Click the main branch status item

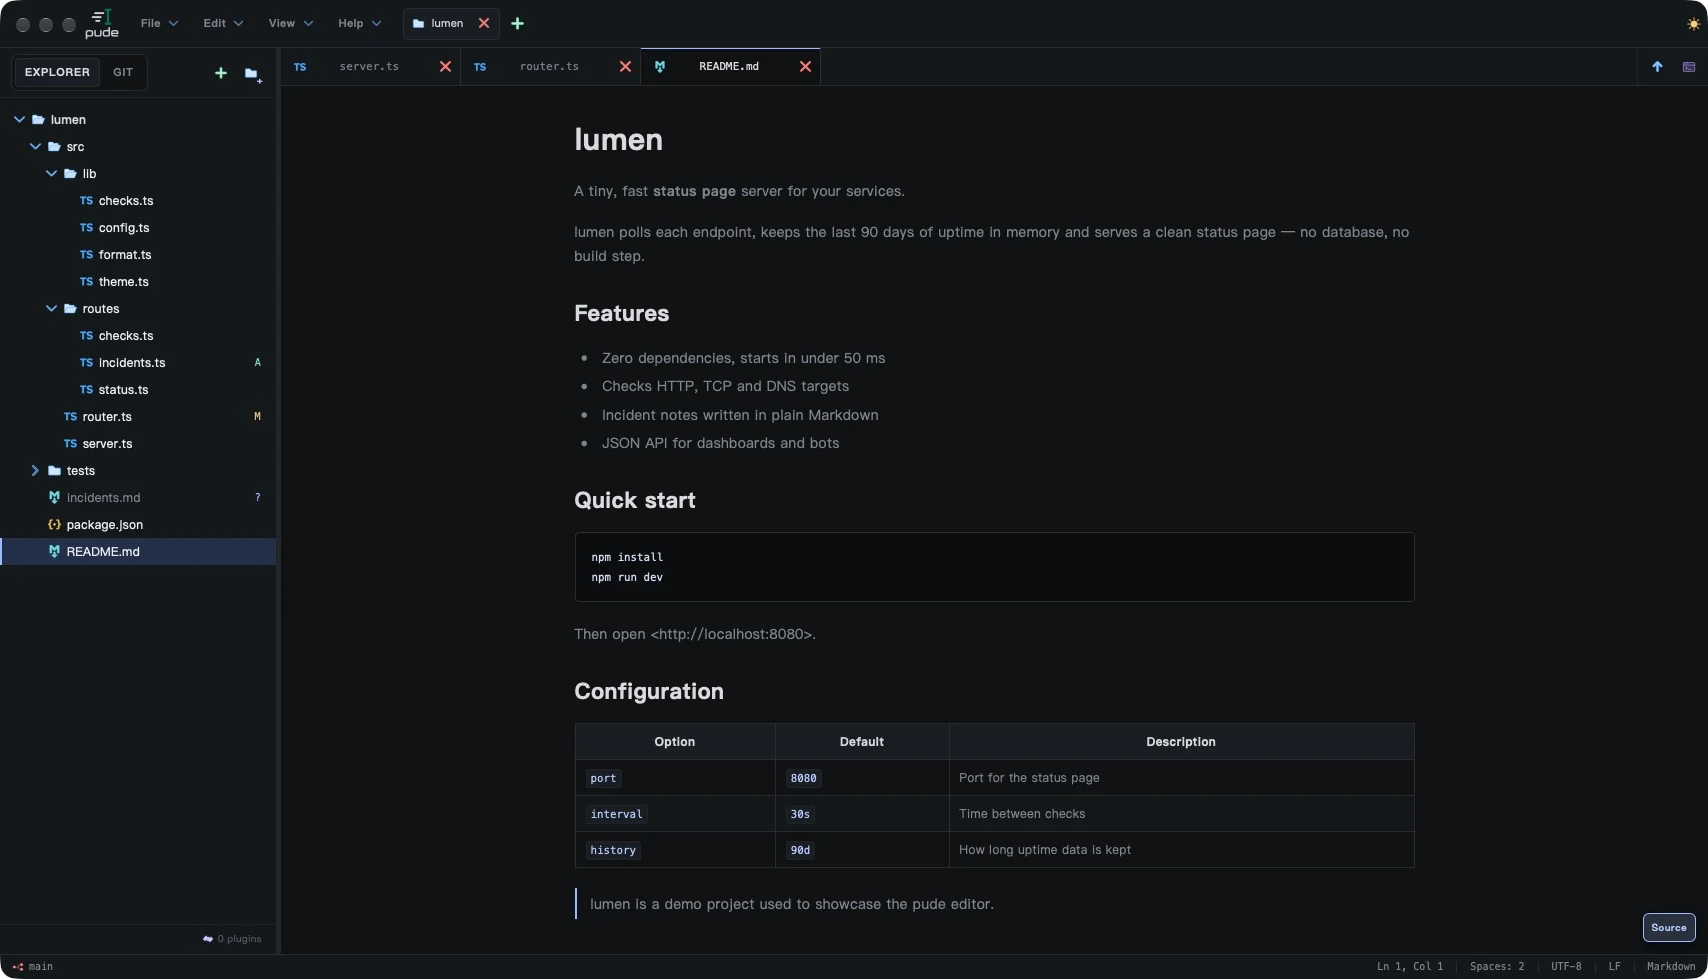pyautogui.click(x=33, y=967)
